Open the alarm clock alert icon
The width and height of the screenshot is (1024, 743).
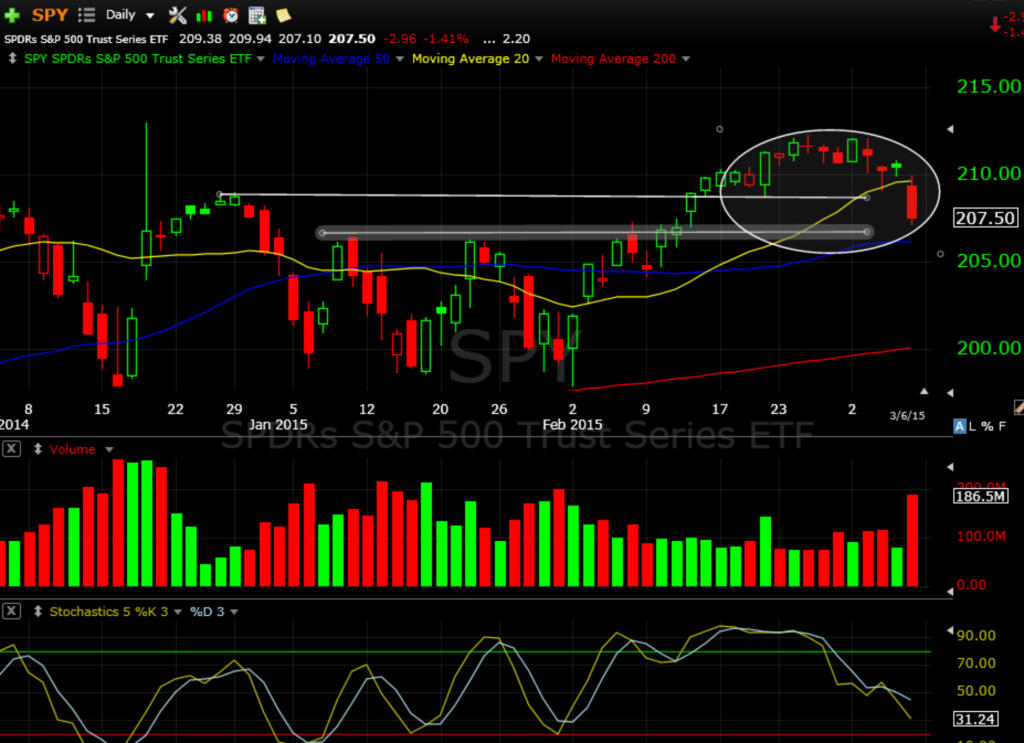click(231, 15)
